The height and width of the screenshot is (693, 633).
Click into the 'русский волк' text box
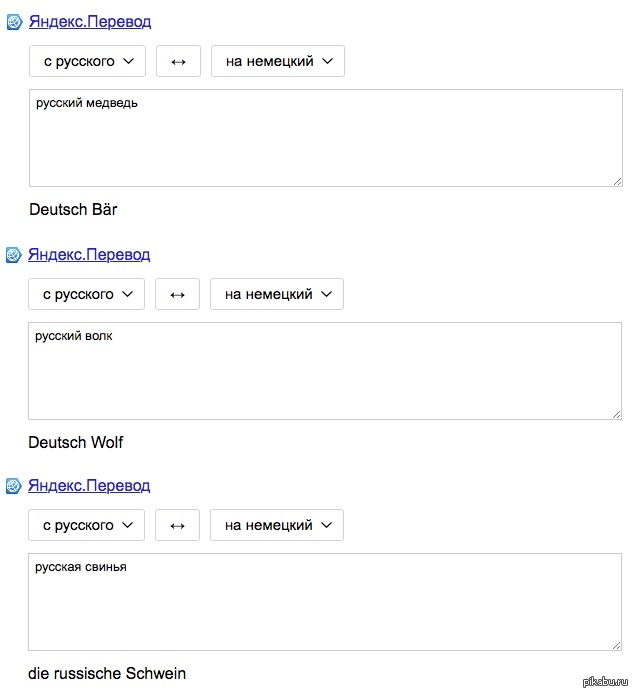[x=324, y=371]
